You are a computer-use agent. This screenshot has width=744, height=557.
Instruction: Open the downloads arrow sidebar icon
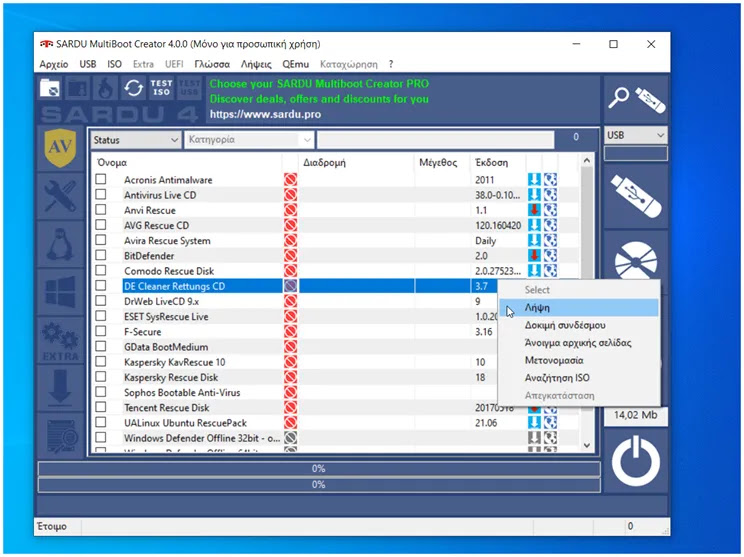60,386
